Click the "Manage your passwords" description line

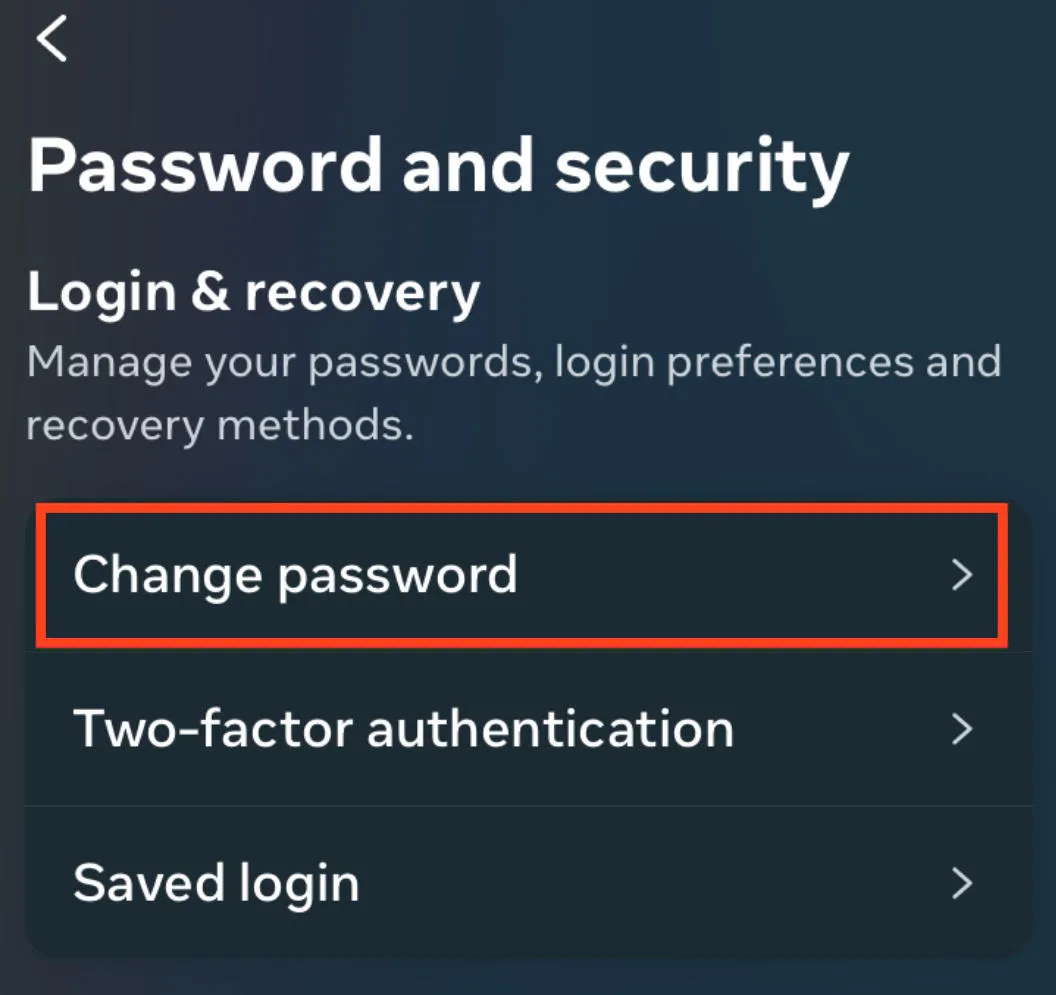tap(514, 361)
